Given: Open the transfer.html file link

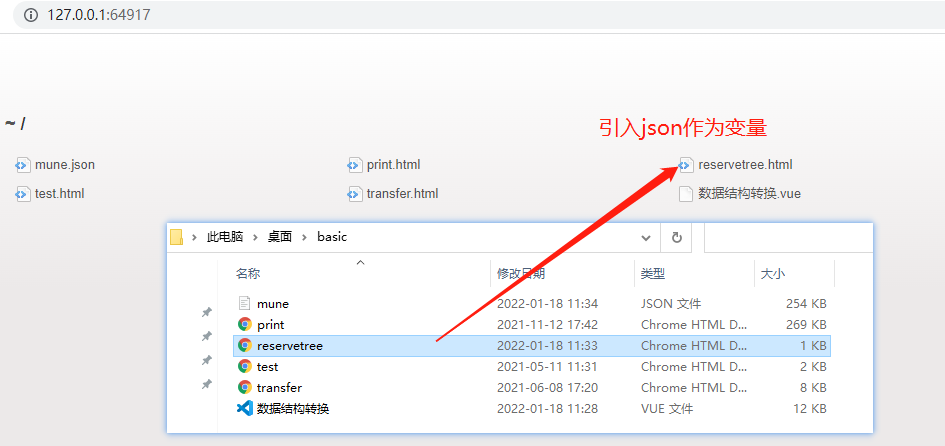Looking at the screenshot, I should pyautogui.click(x=403, y=194).
